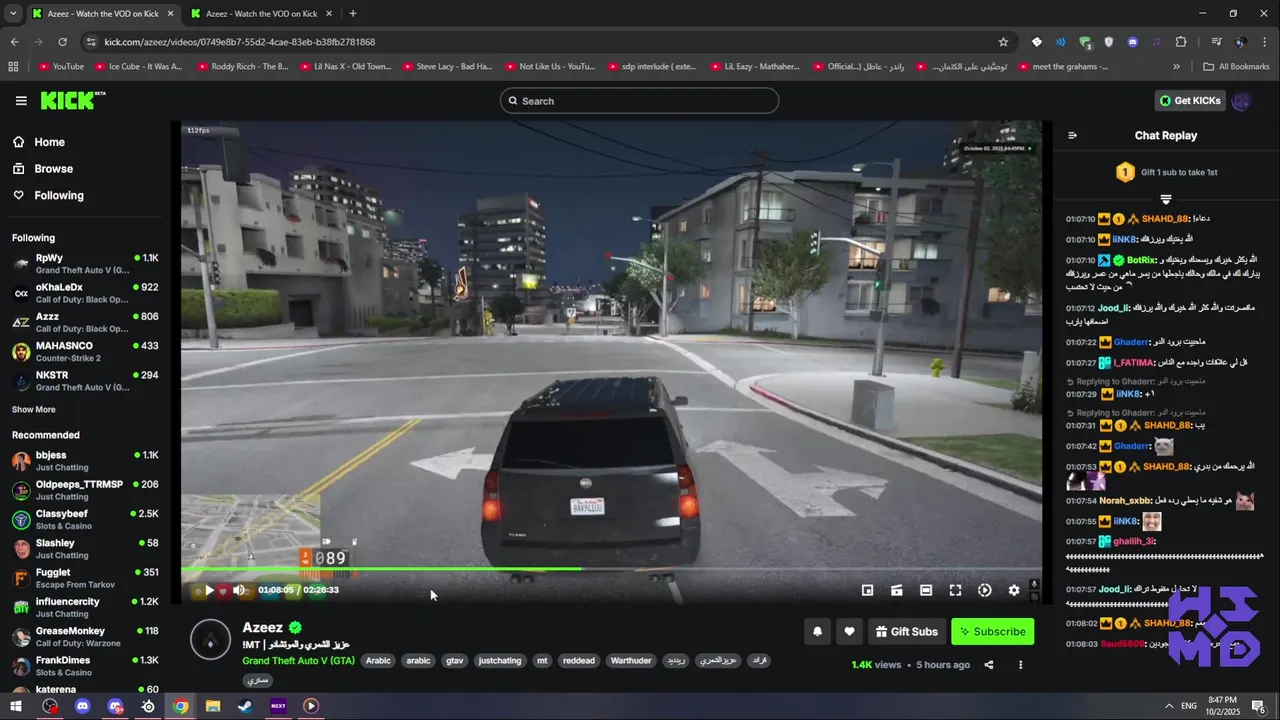Image resolution: width=1280 pixels, height=720 pixels.
Task: Seek using the video progress bar
Action: (610, 569)
